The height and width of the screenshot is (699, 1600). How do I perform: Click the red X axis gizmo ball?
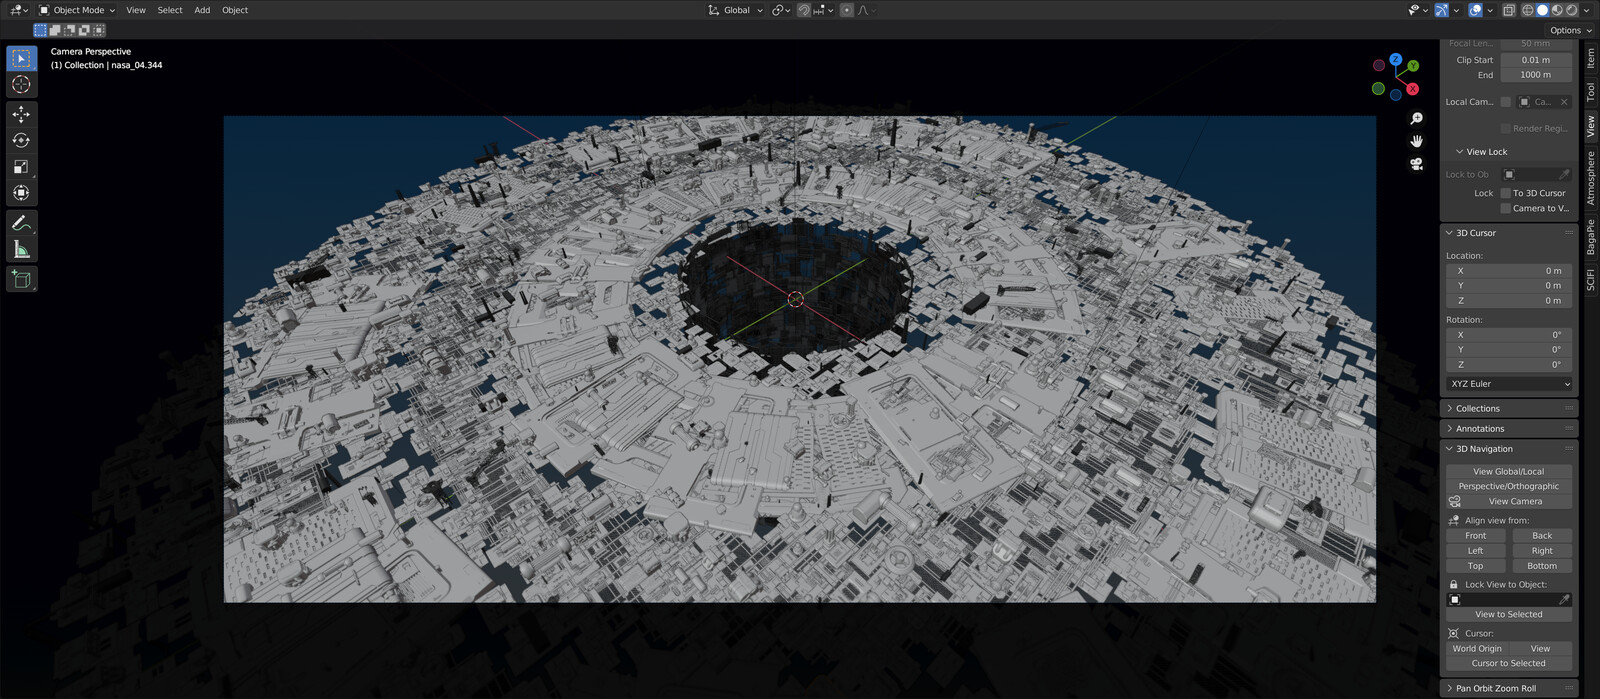coord(1412,89)
